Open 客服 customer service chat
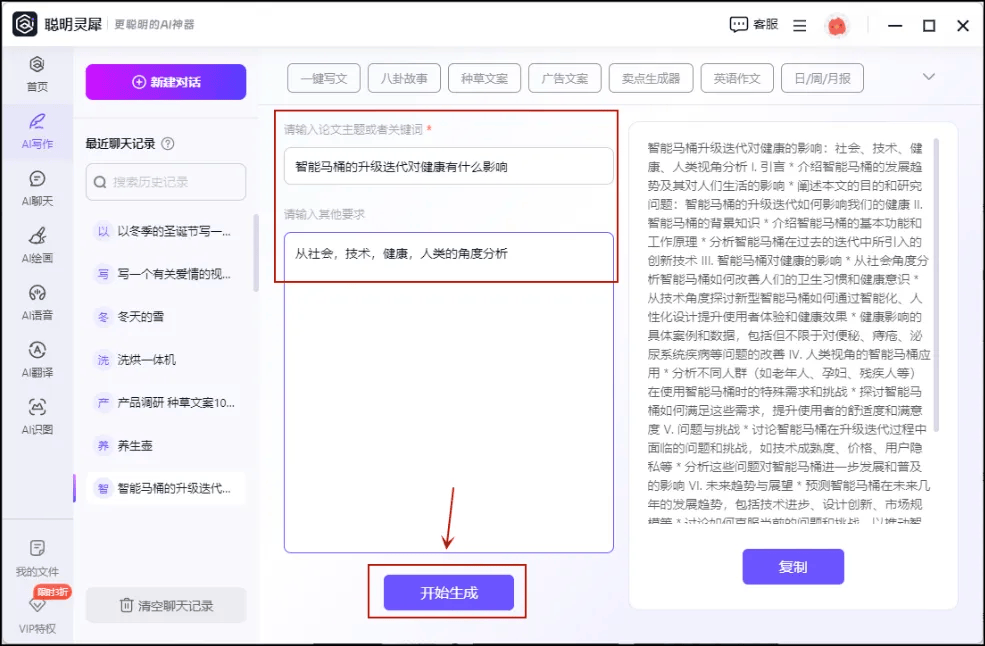985x646 pixels. [x=753, y=25]
